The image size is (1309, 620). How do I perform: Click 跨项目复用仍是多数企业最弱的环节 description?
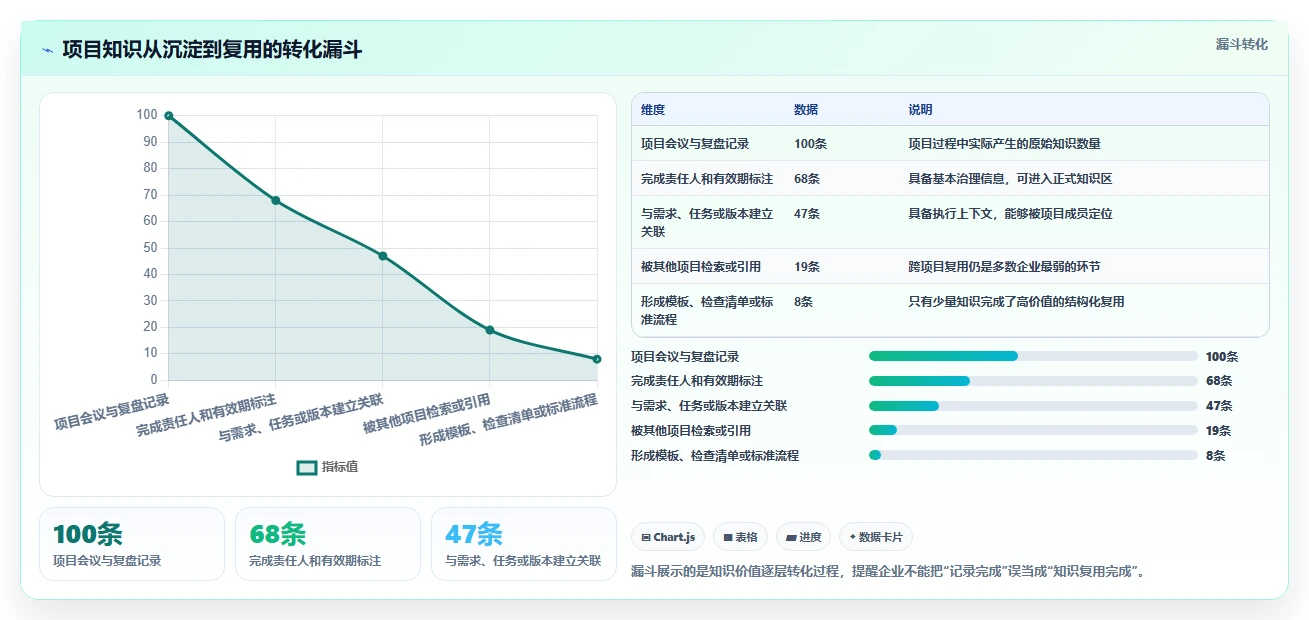pyautogui.click(x=1004, y=267)
